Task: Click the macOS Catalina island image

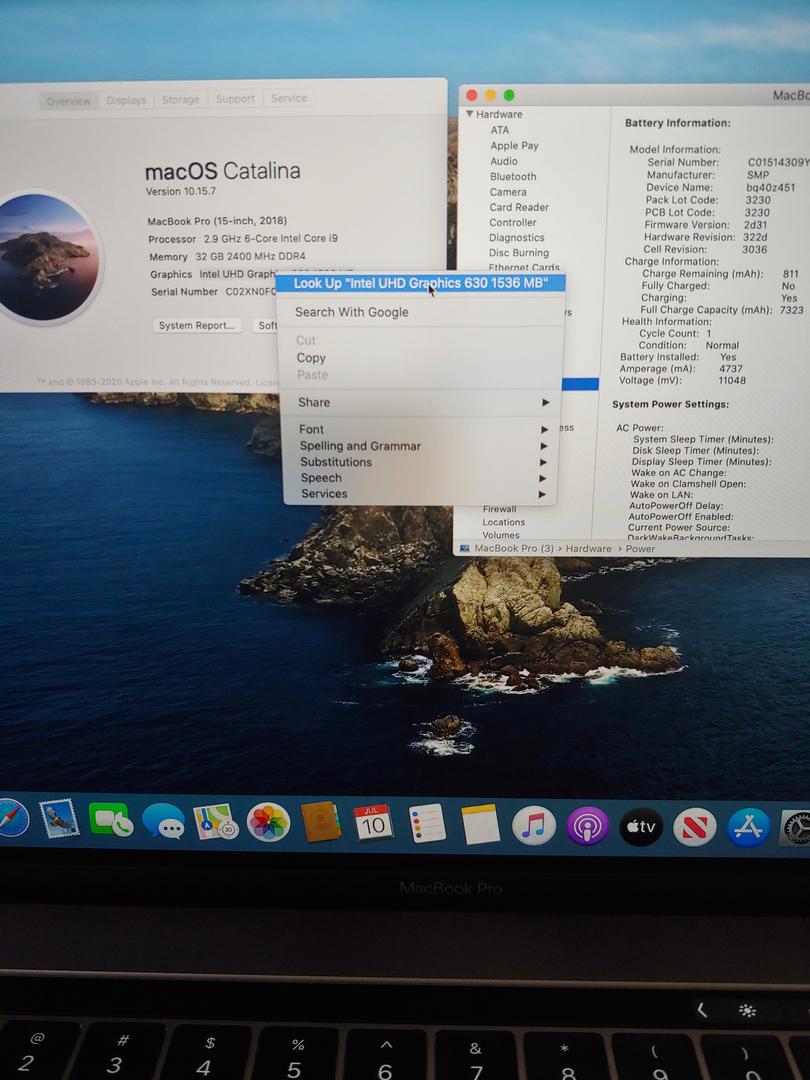Action: point(47,257)
